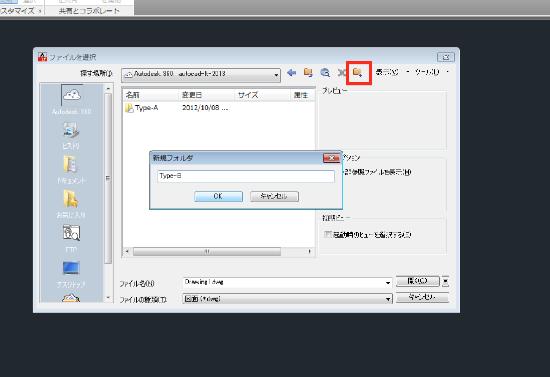Image resolution: width=550 pixels, height=377 pixels.
Task: Click Cancel in the new folder dialog
Action: (x=274, y=196)
